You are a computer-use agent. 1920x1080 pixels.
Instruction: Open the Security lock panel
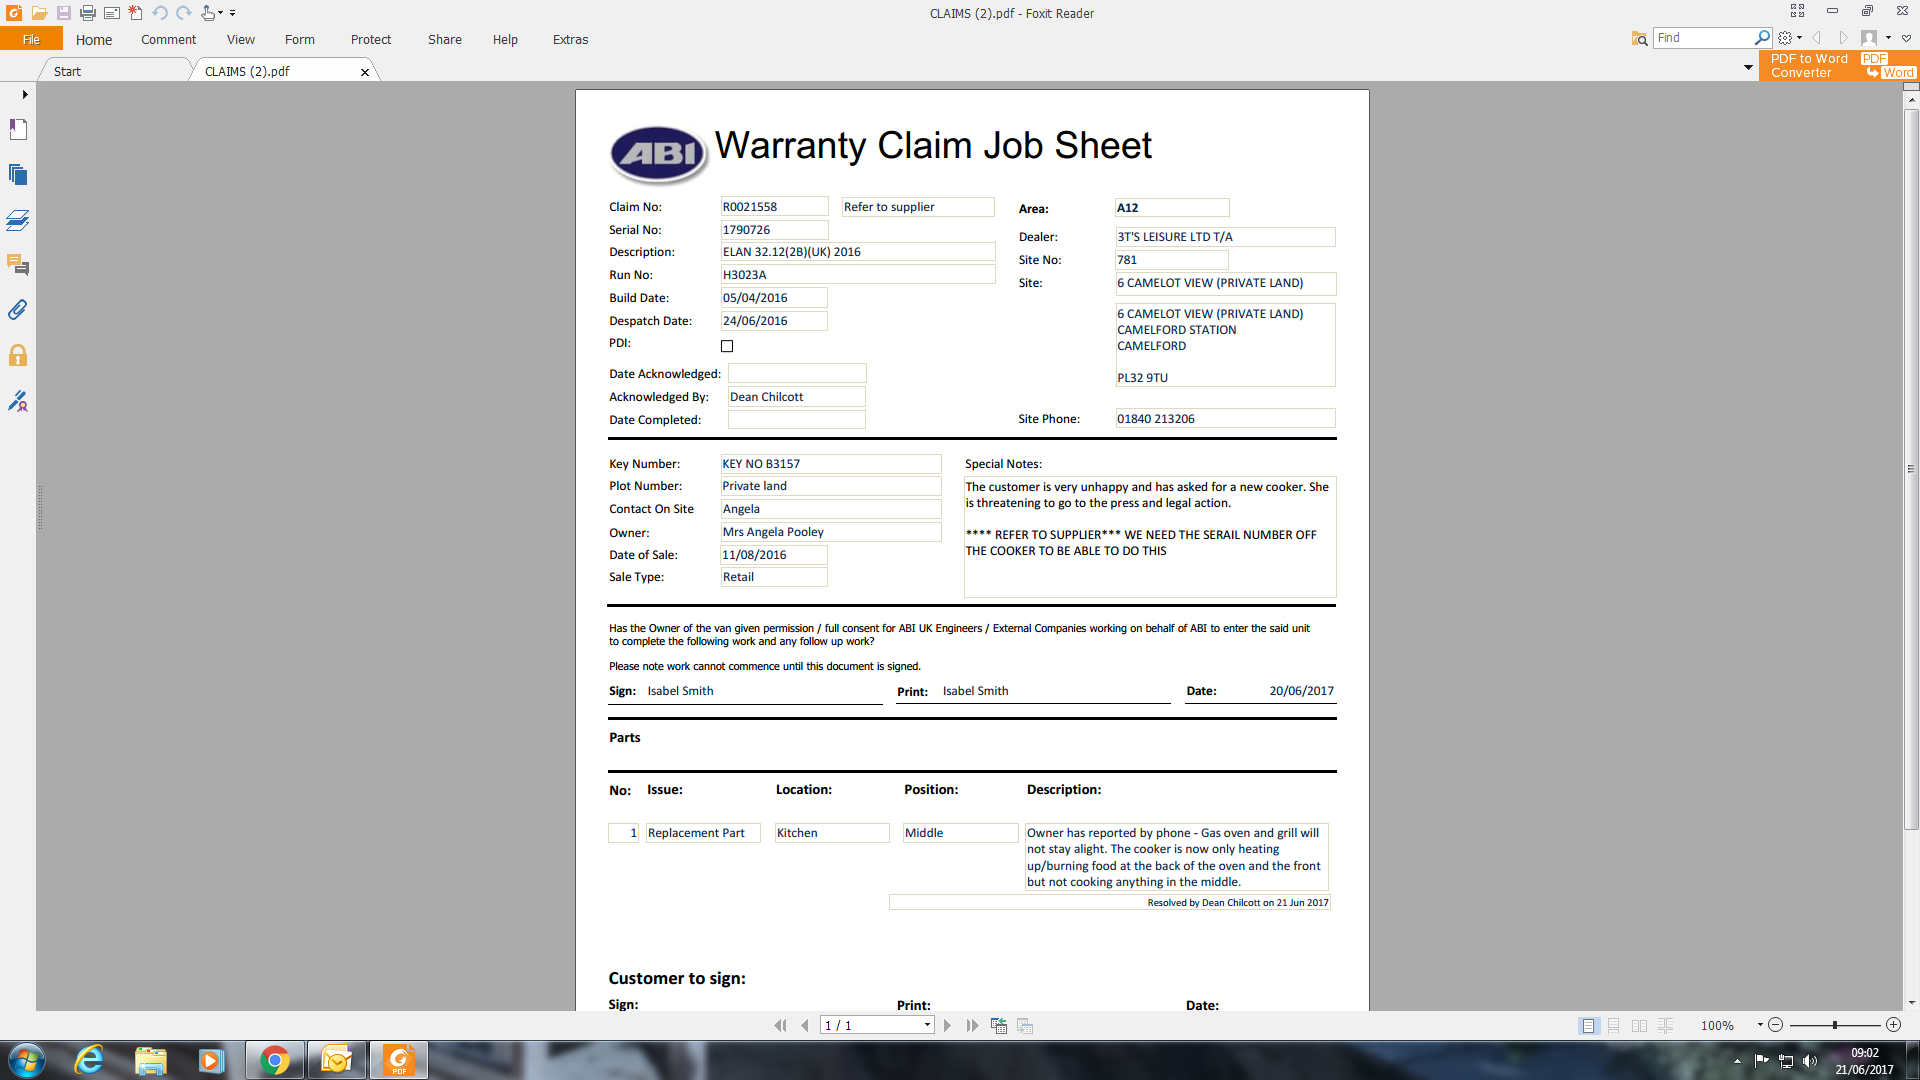click(18, 355)
